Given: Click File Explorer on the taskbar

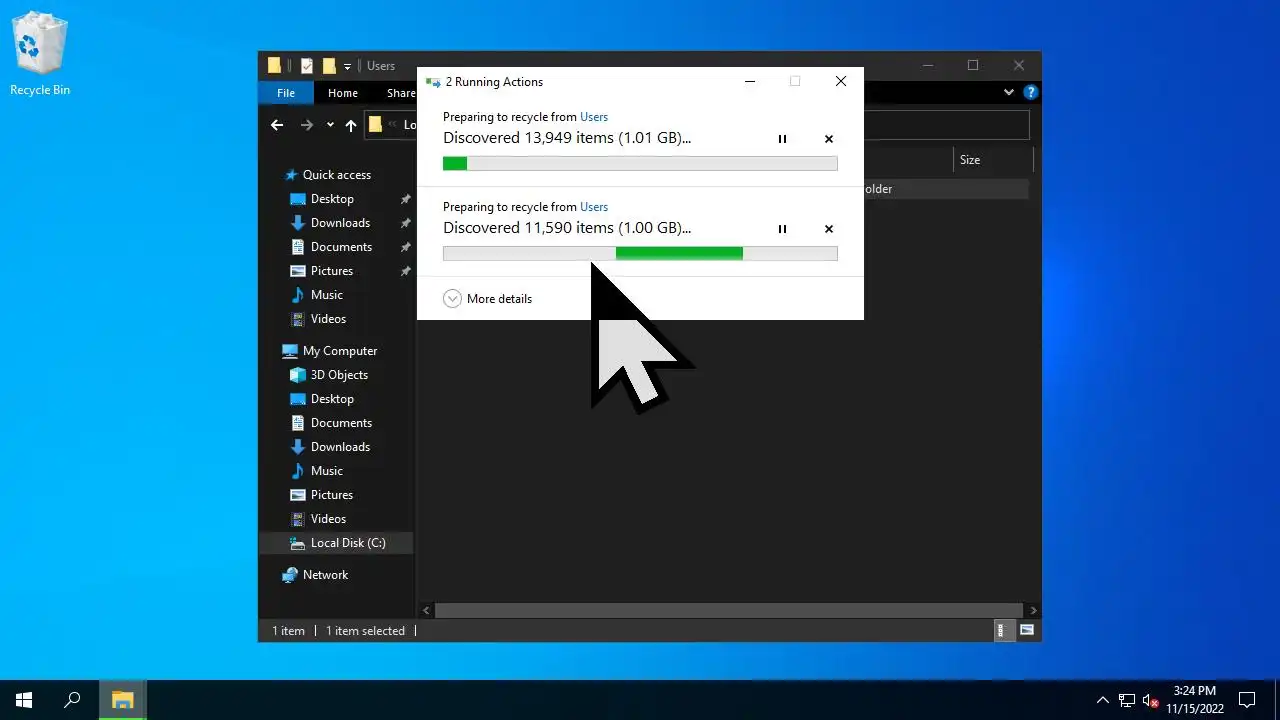Looking at the screenshot, I should 122,700.
